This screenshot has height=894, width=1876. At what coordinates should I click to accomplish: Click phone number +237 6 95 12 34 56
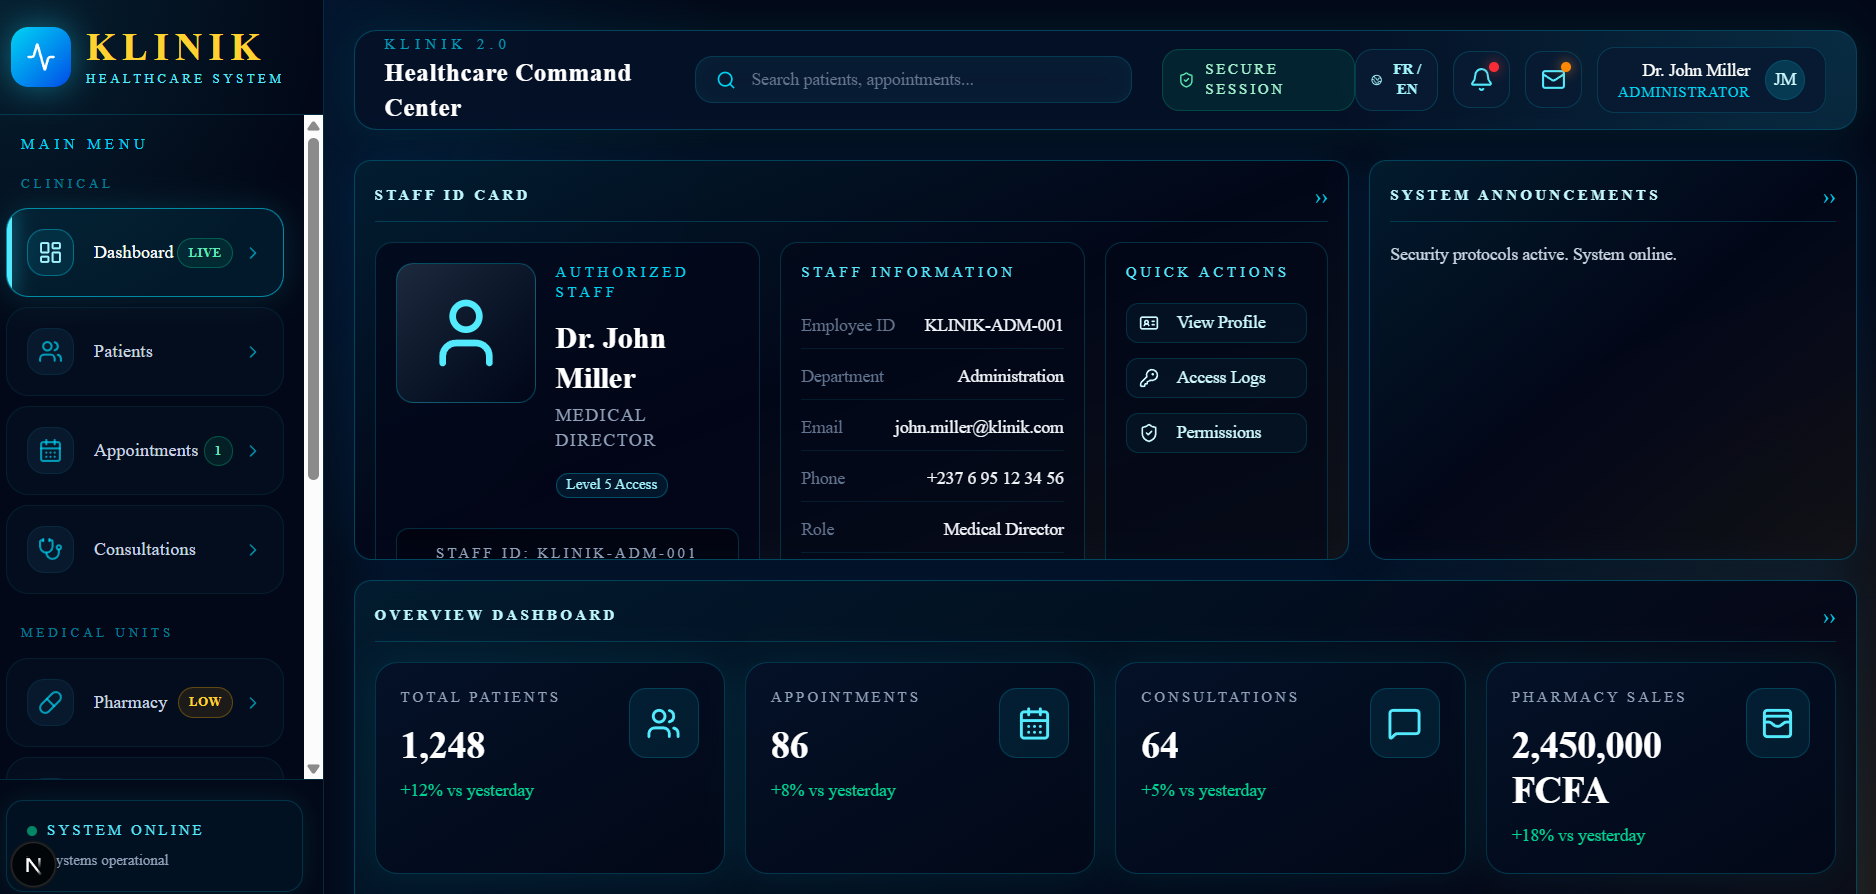[995, 478]
